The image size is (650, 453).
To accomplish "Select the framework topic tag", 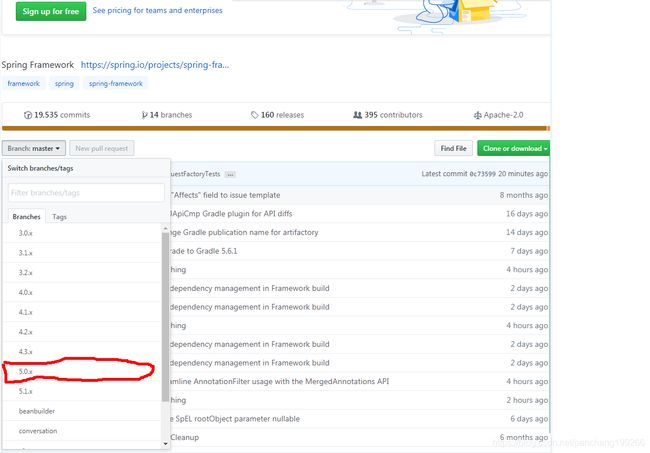I will [x=24, y=83].
